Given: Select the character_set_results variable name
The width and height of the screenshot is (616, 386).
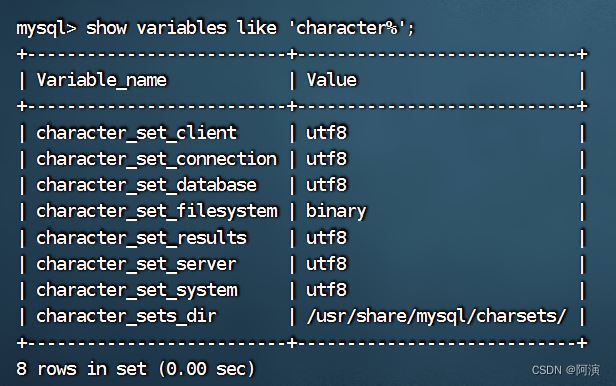Looking at the screenshot, I should click(141, 238).
